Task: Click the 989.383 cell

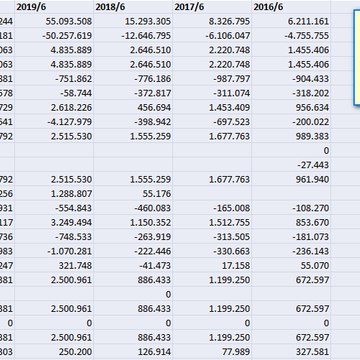Action: [x=291, y=136]
